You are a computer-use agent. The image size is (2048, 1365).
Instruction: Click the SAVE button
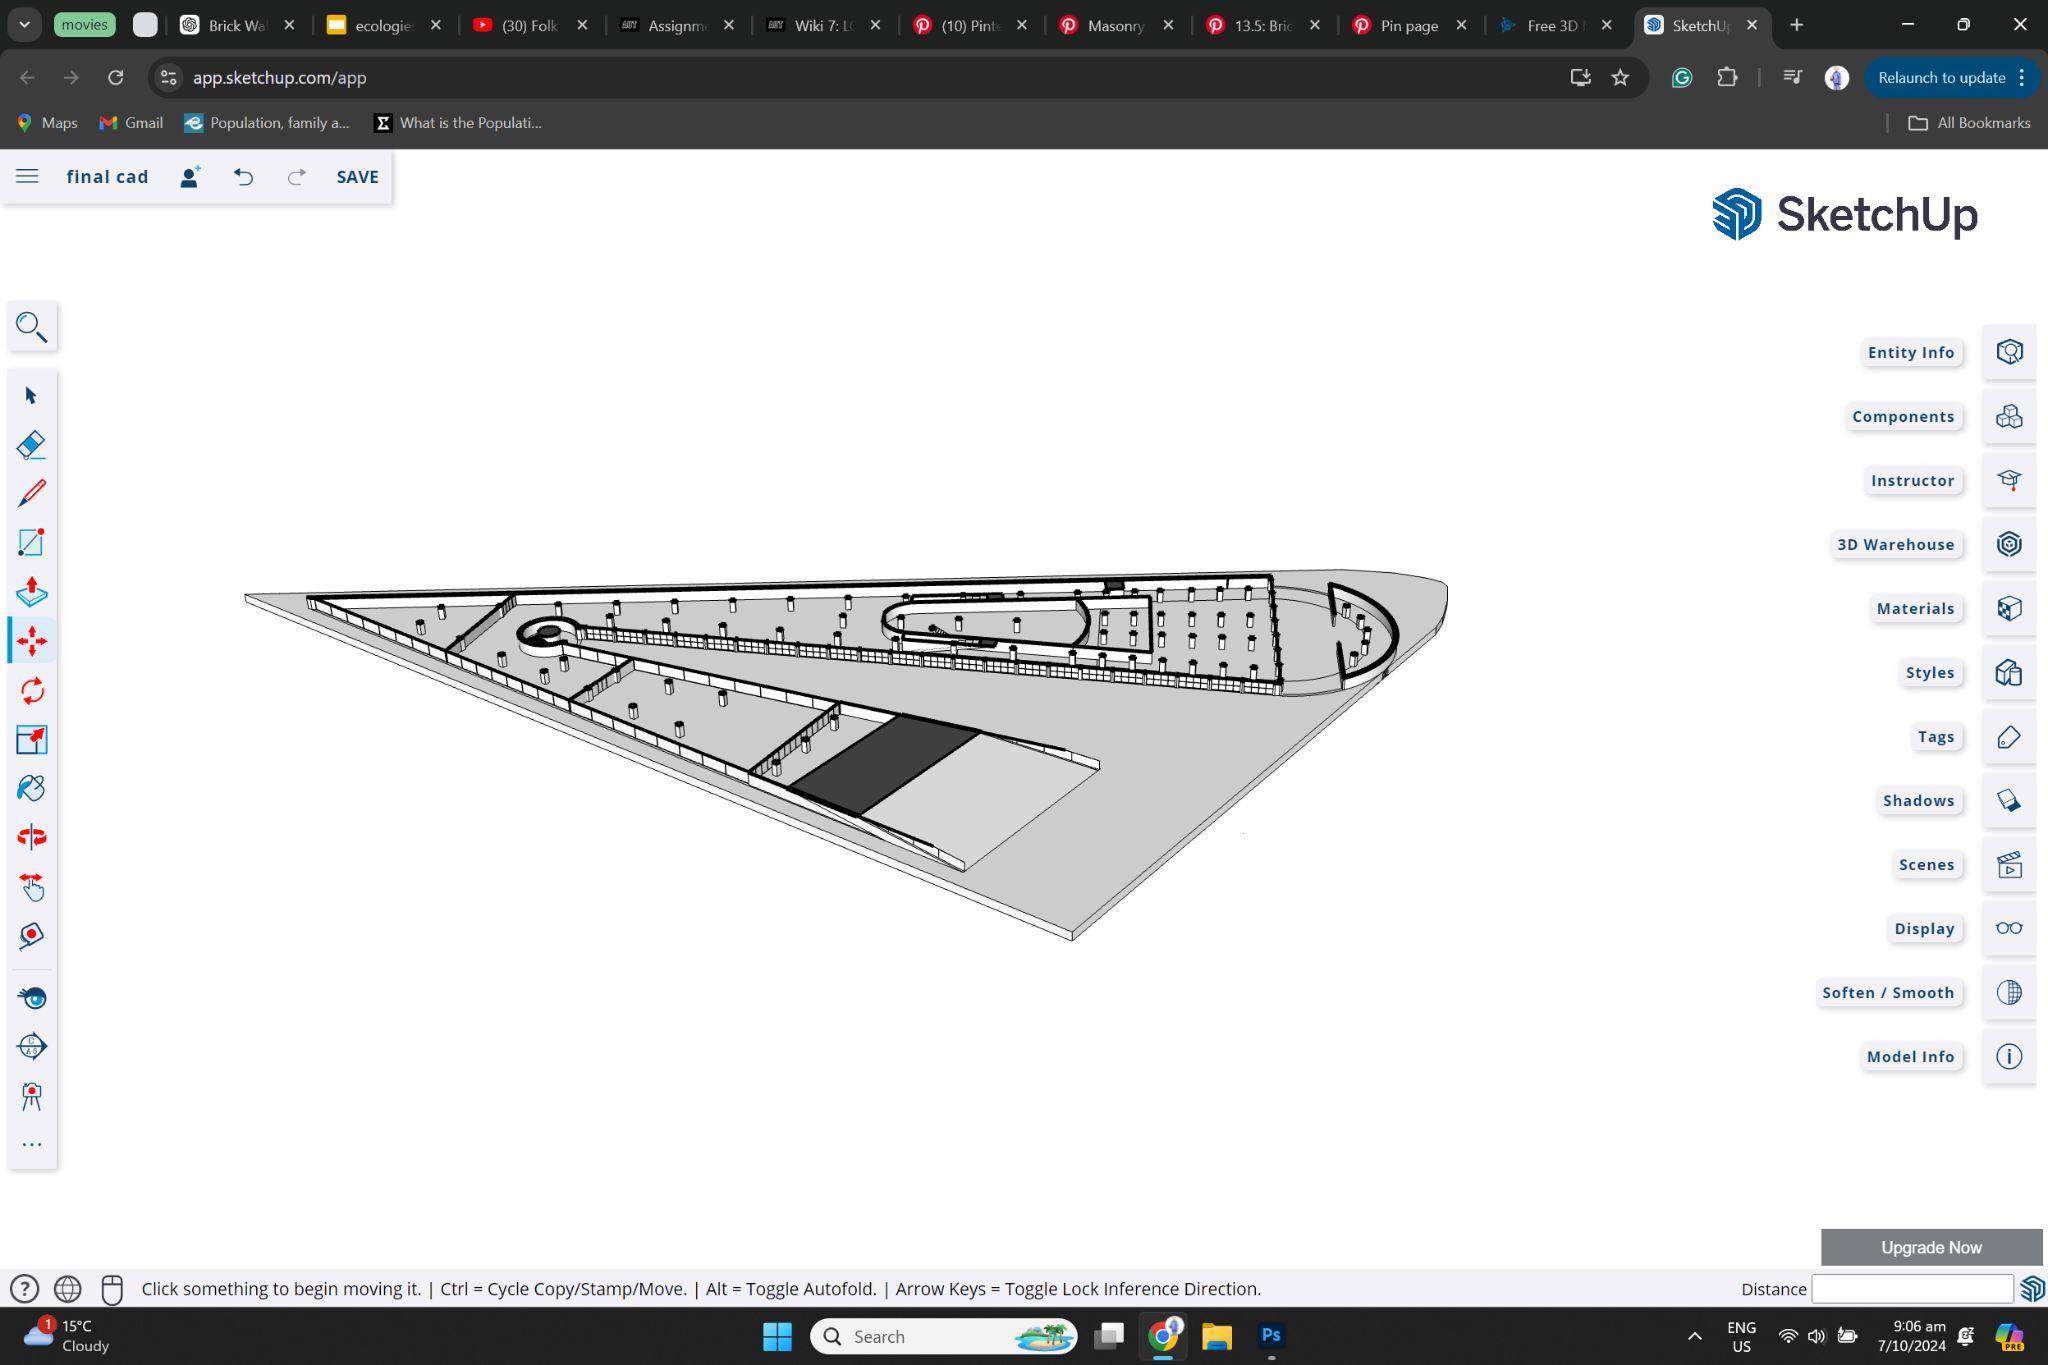click(357, 177)
